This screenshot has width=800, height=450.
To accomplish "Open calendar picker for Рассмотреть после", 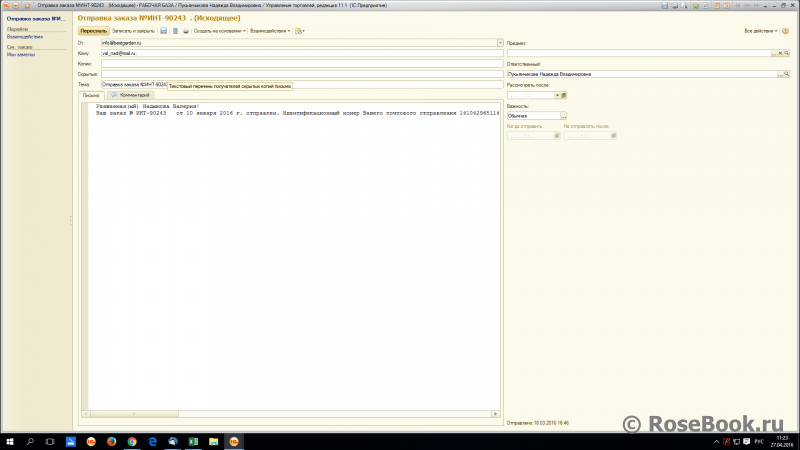I will pyautogui.click(x=563, y=95).
